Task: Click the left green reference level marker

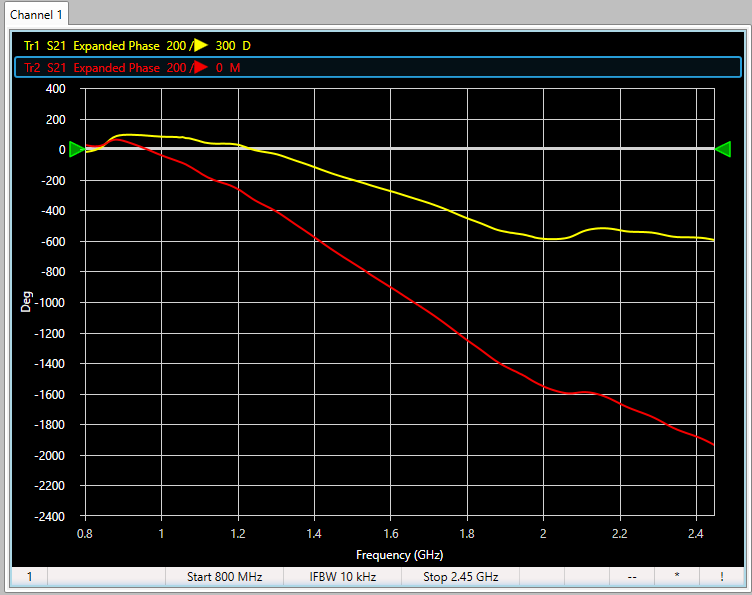Action: (76, 149)
